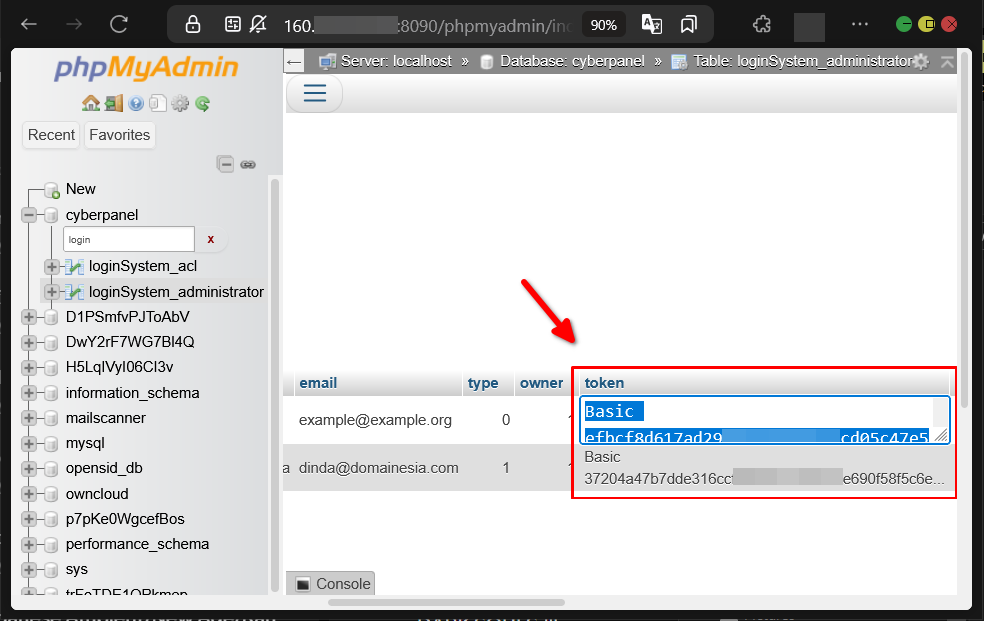Open the Recent tables tab
Image resolution: width=984 pixels, height=621 pixels.
[x=51, y=135]
